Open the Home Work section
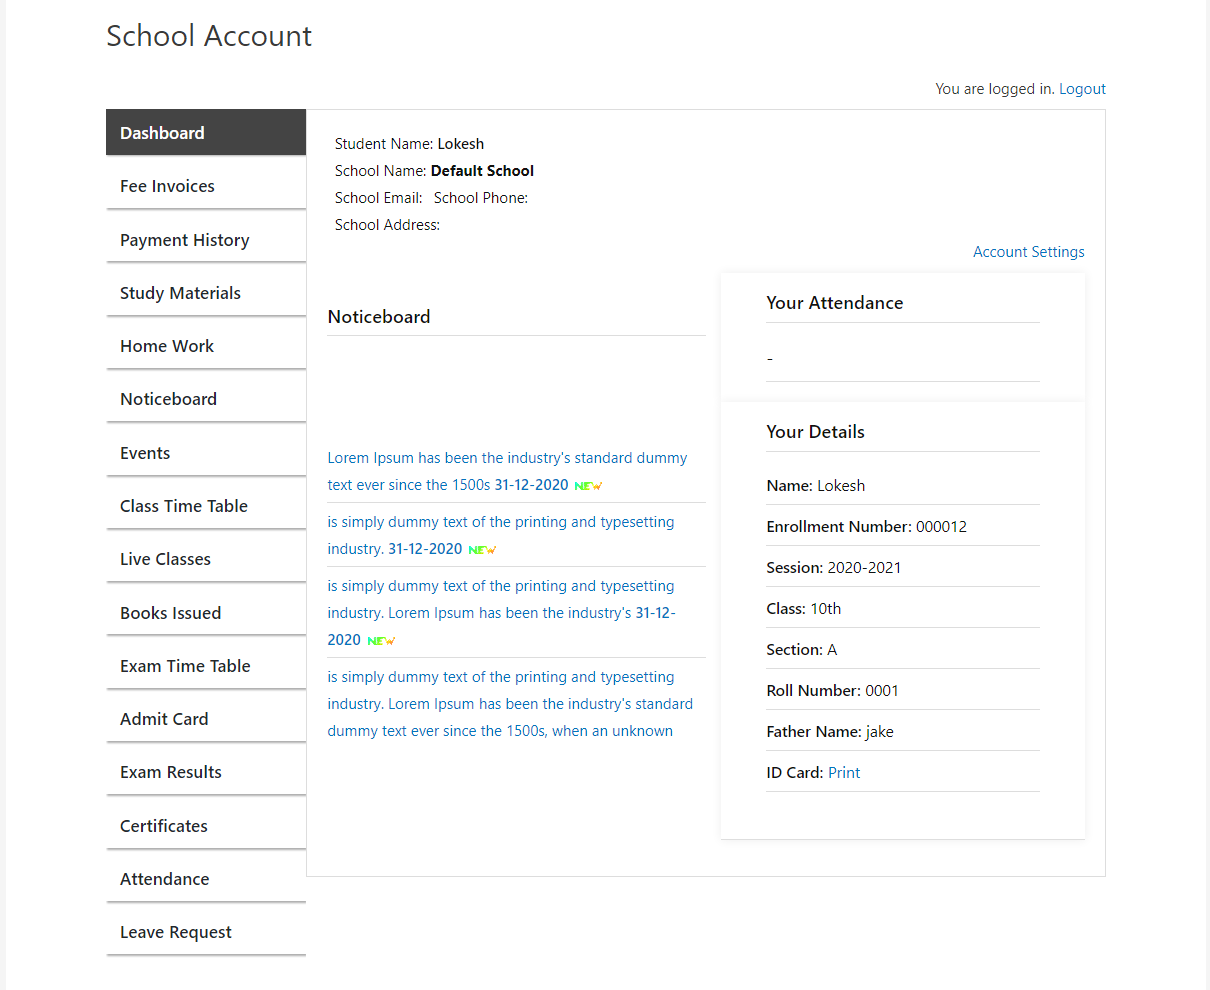 tap(167, 345)
